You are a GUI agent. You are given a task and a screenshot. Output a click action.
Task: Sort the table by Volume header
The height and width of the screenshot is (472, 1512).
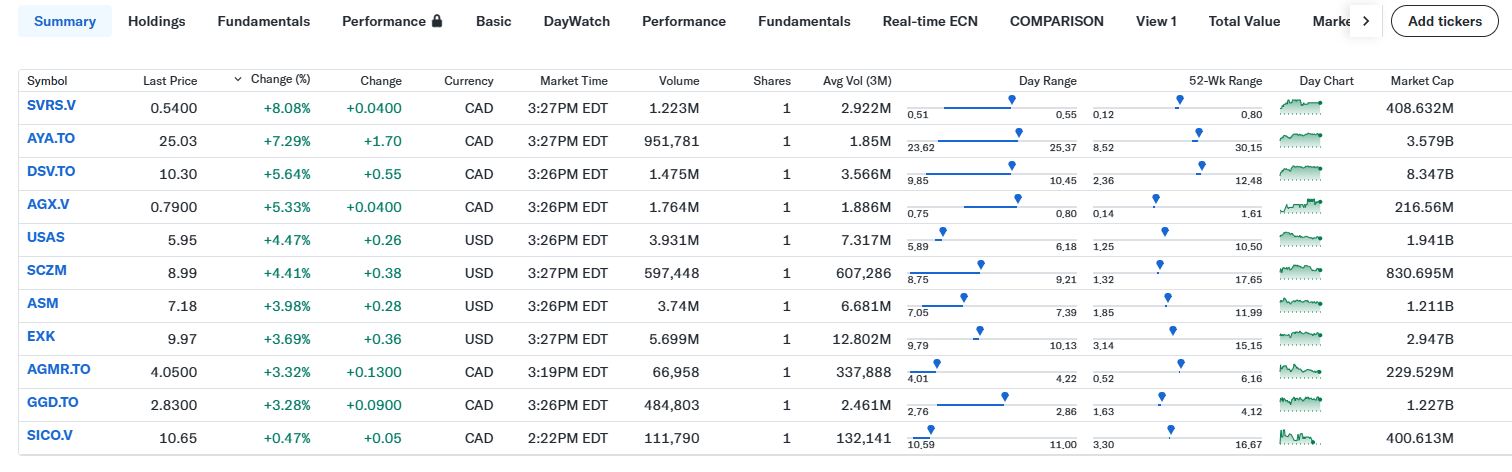tap(679, 81)
